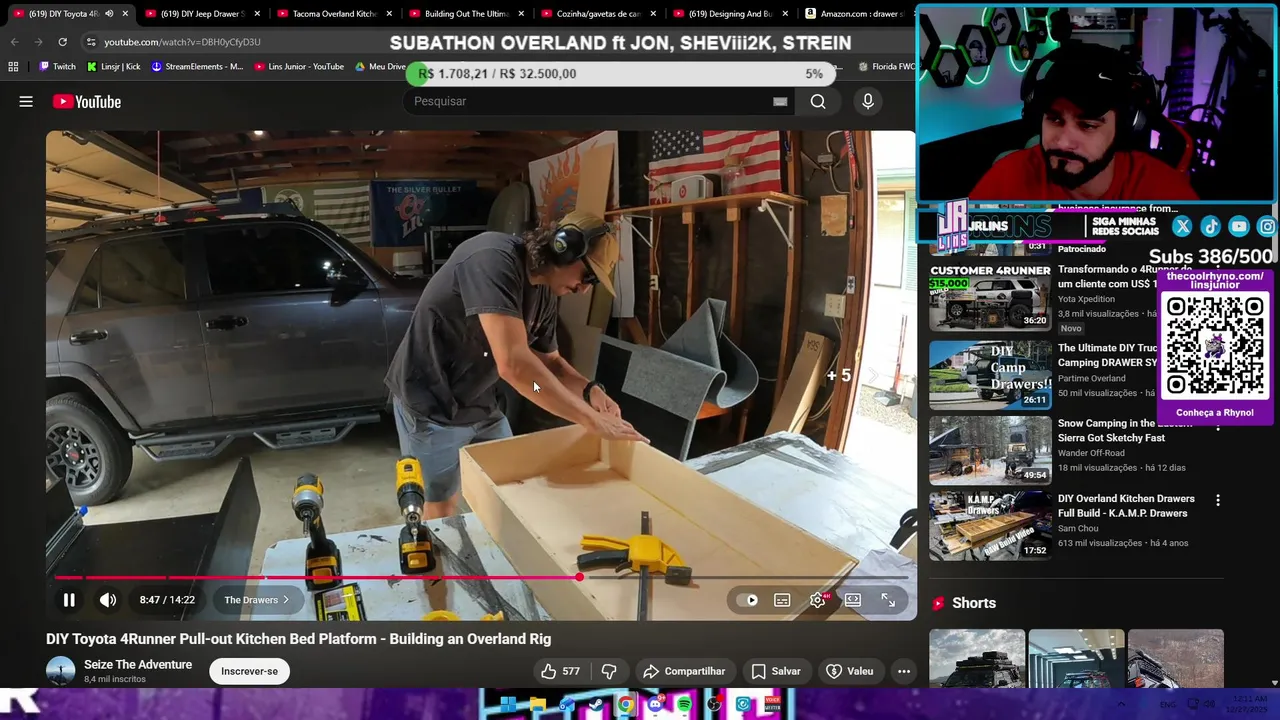Switch to the DIY Jeep Drawer tab
This screenshot has height=720, width=1280.
click(203, 14)
